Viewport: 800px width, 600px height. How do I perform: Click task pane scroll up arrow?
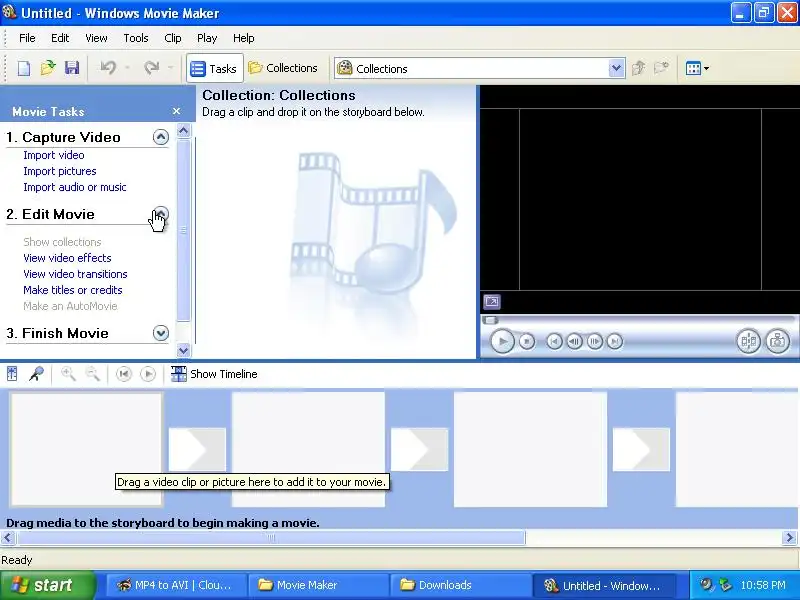(184, 131)
